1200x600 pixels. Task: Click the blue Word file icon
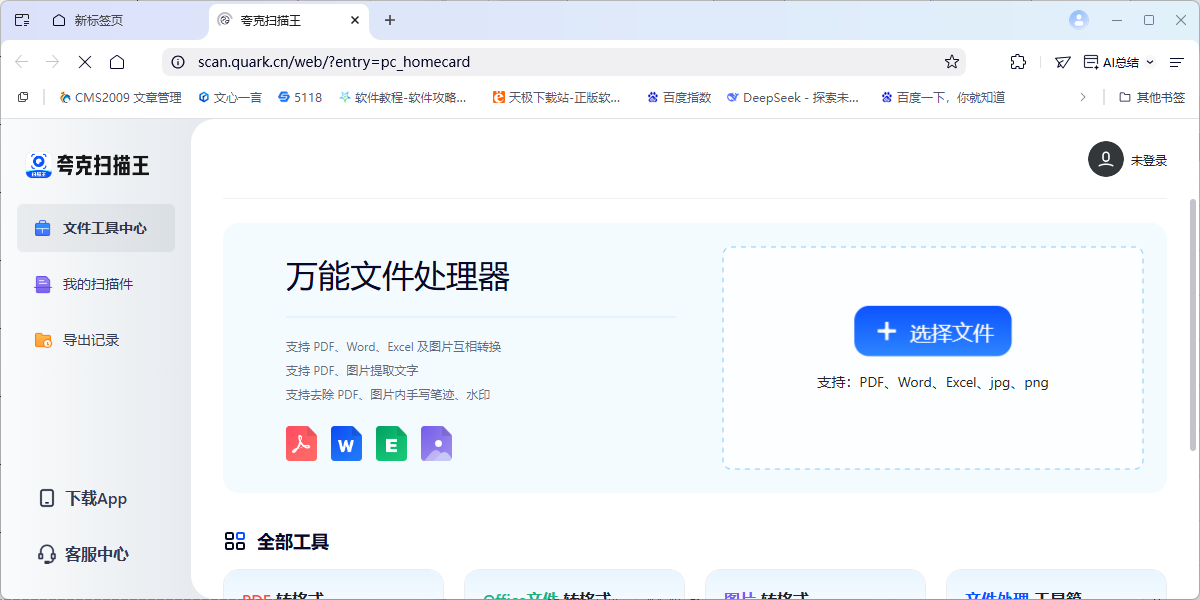tap(346, 443)
